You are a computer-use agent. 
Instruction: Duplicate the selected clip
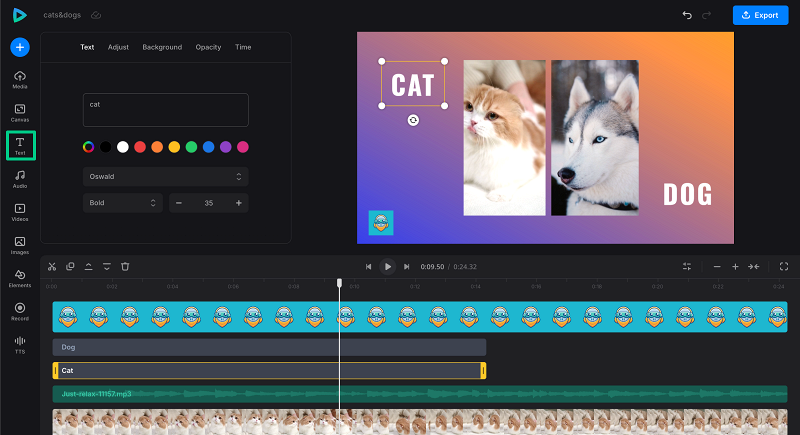(x=70, y=267)
